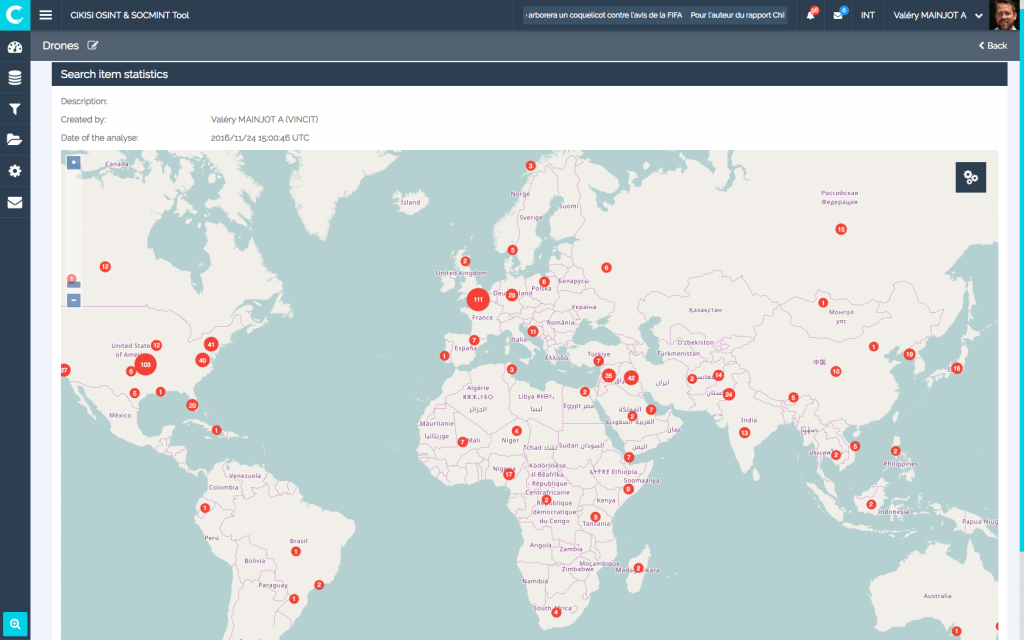Open settings gear in left sidebar
The image size is (1024, 640).
14,171
